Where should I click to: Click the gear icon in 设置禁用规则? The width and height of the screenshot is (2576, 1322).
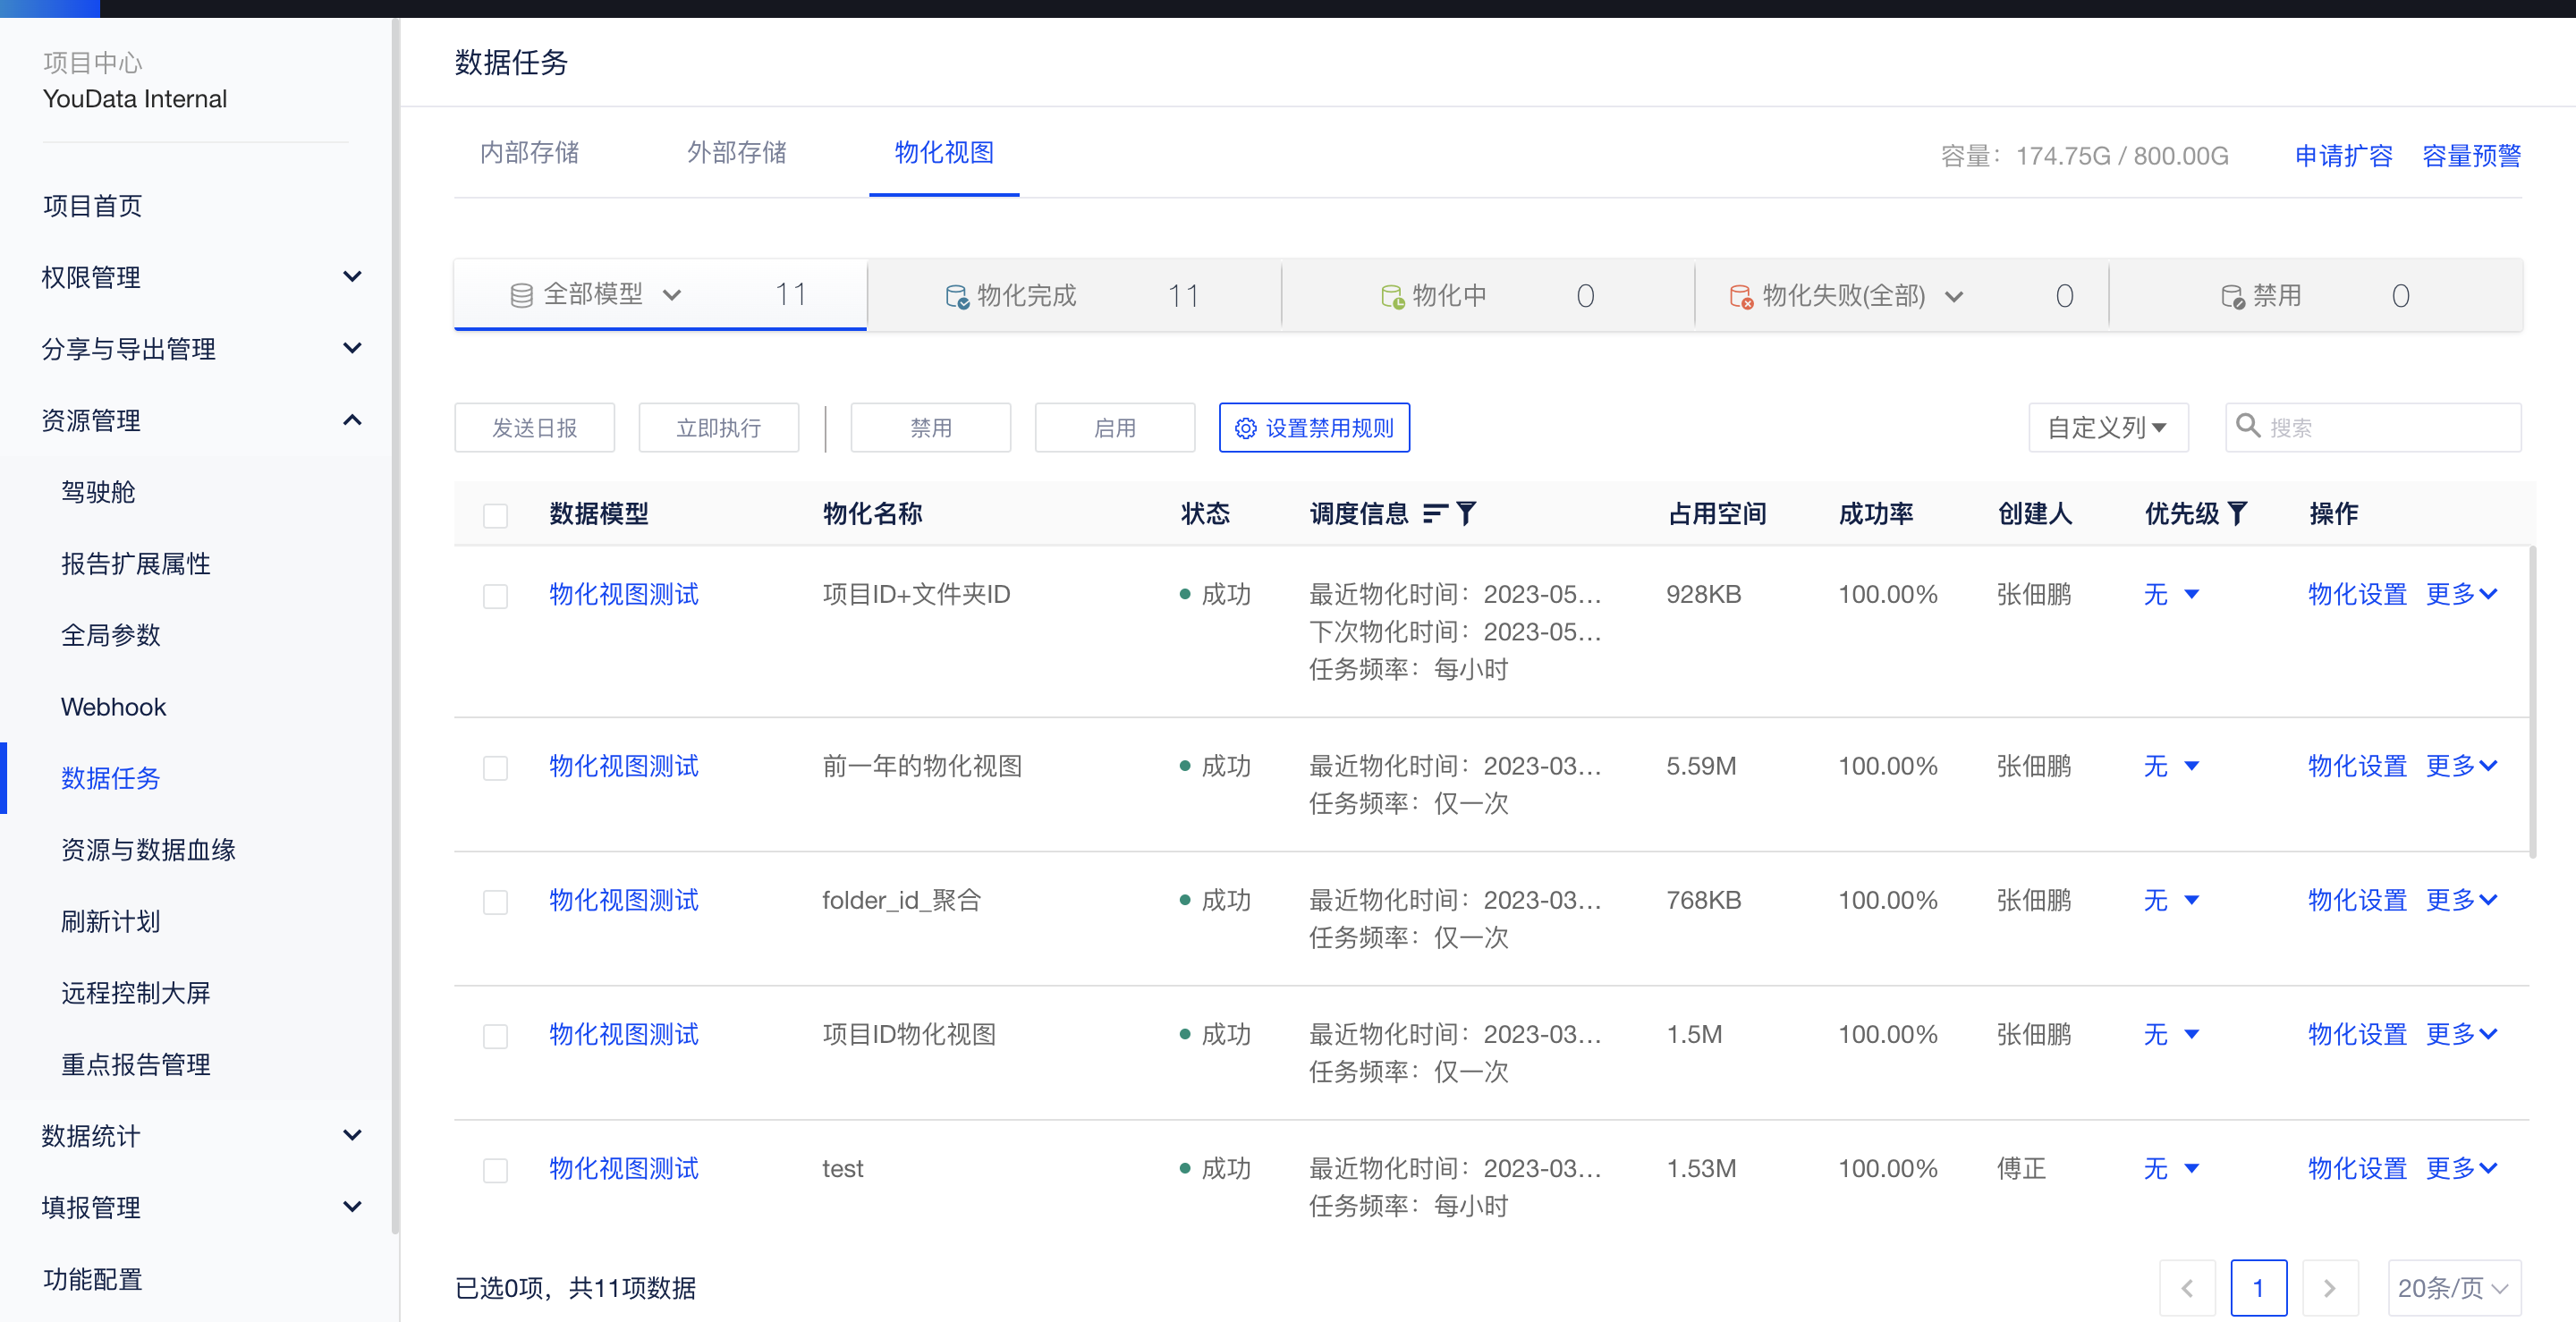[1245, 428]
